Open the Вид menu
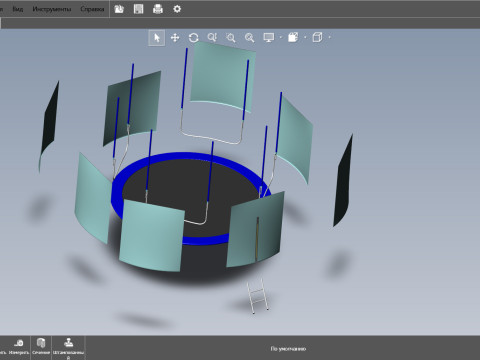The image size is (480, 360). pyautogui.click(x=18, y=9)
